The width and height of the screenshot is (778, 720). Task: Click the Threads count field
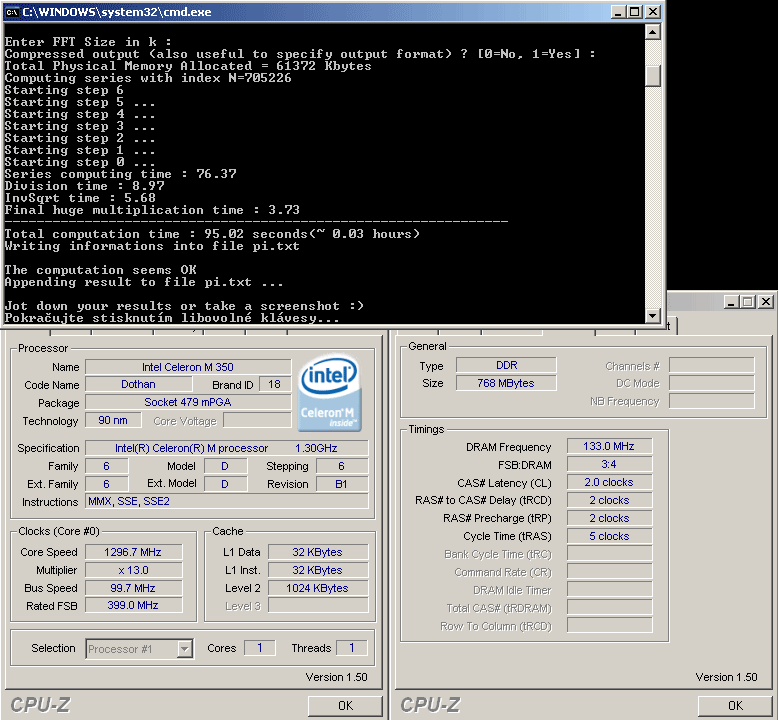tap(352, 648)
